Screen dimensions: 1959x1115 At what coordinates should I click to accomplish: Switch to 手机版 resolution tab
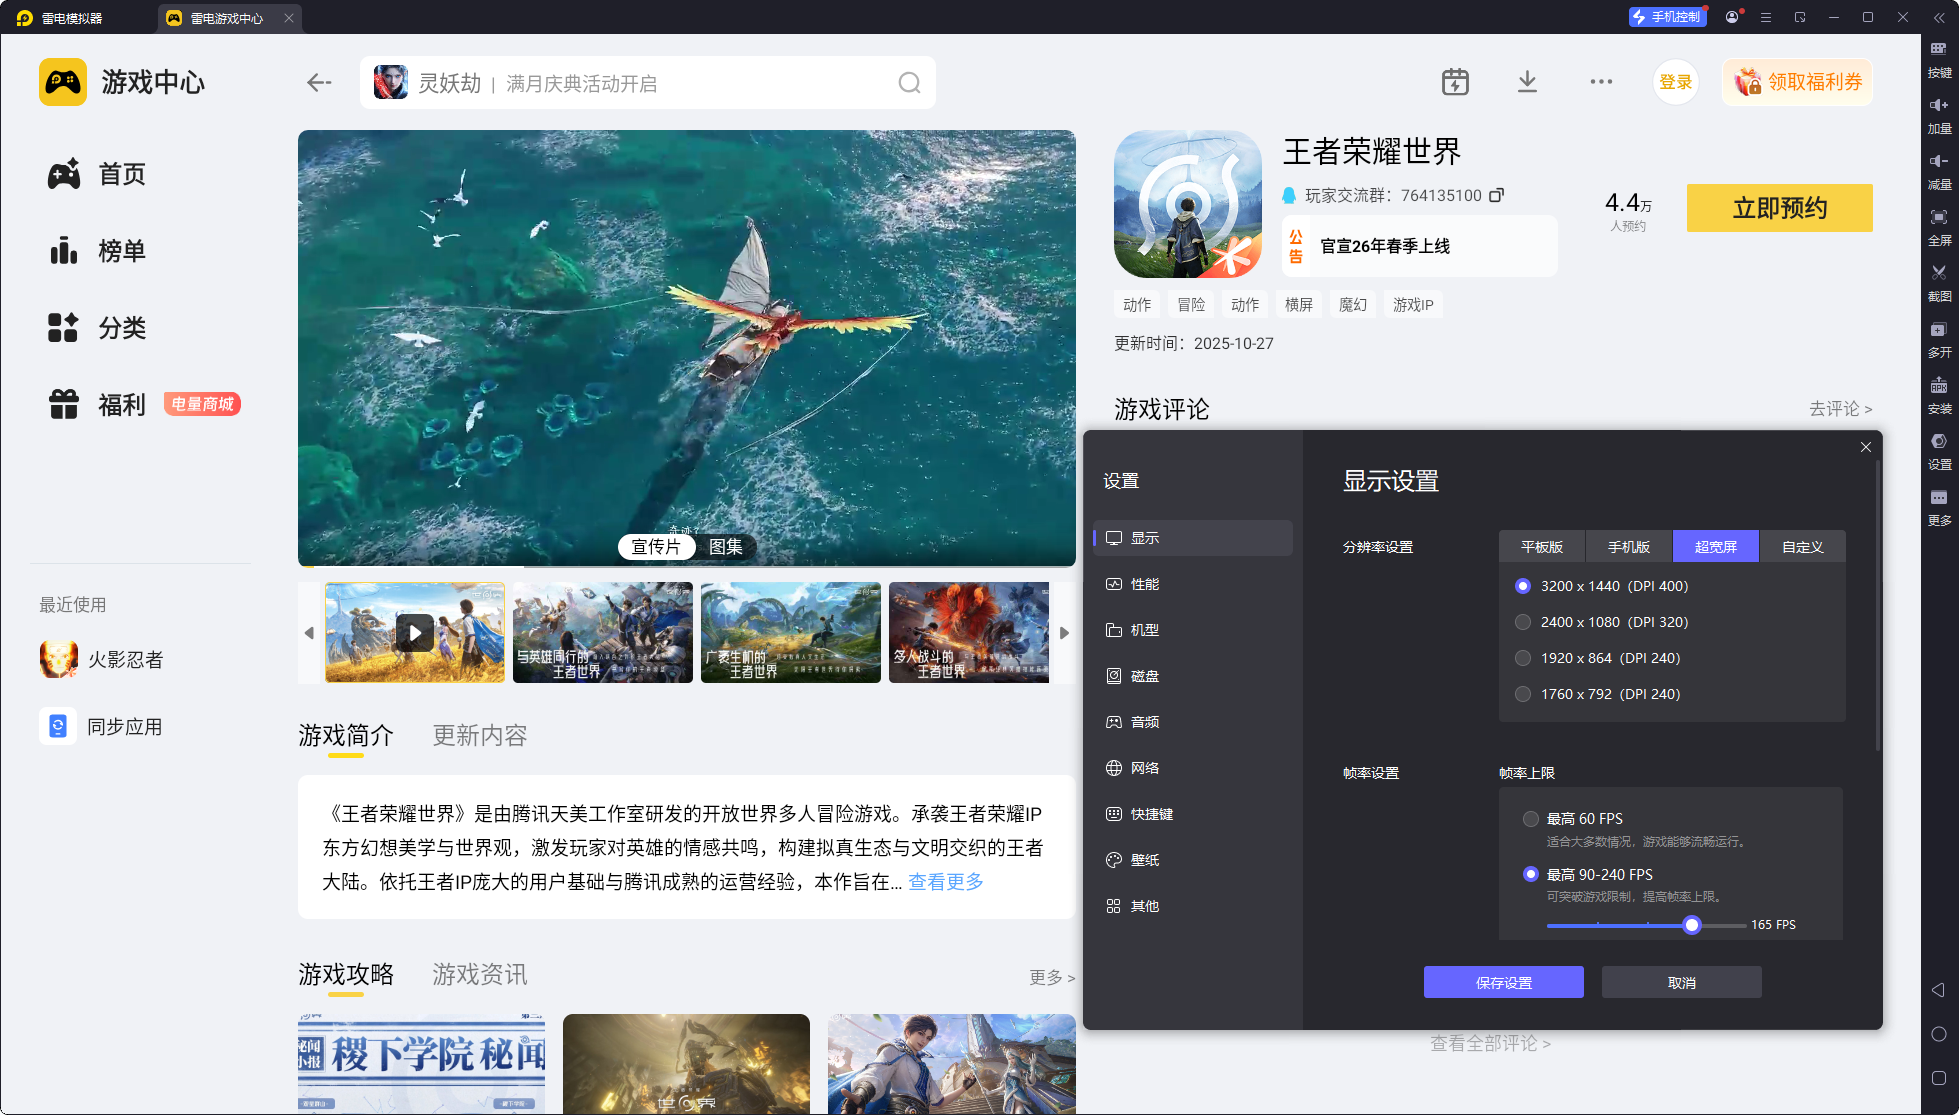click(x=1628, y=547)
